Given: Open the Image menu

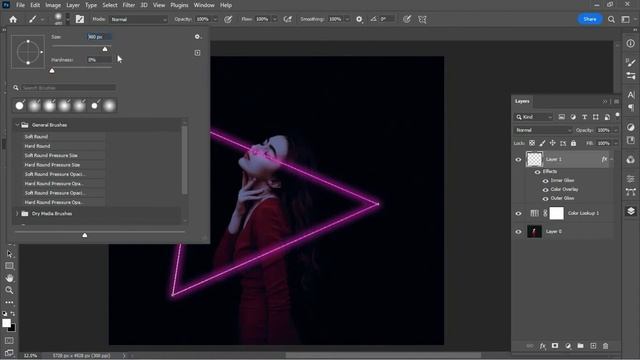Looking at the screenshot, I should pyautogui.click(x=53, y=5).
